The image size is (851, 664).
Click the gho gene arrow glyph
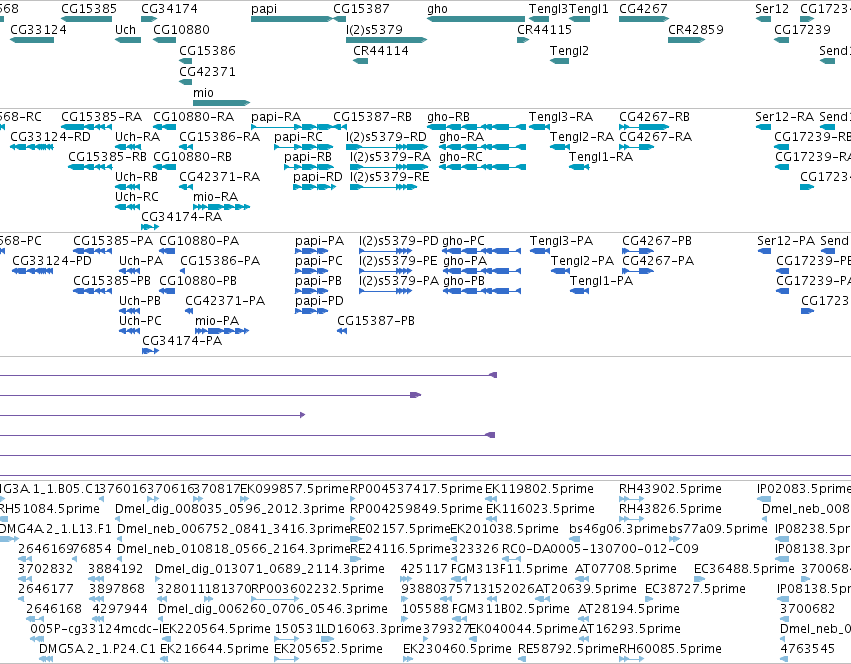[476, 19]
